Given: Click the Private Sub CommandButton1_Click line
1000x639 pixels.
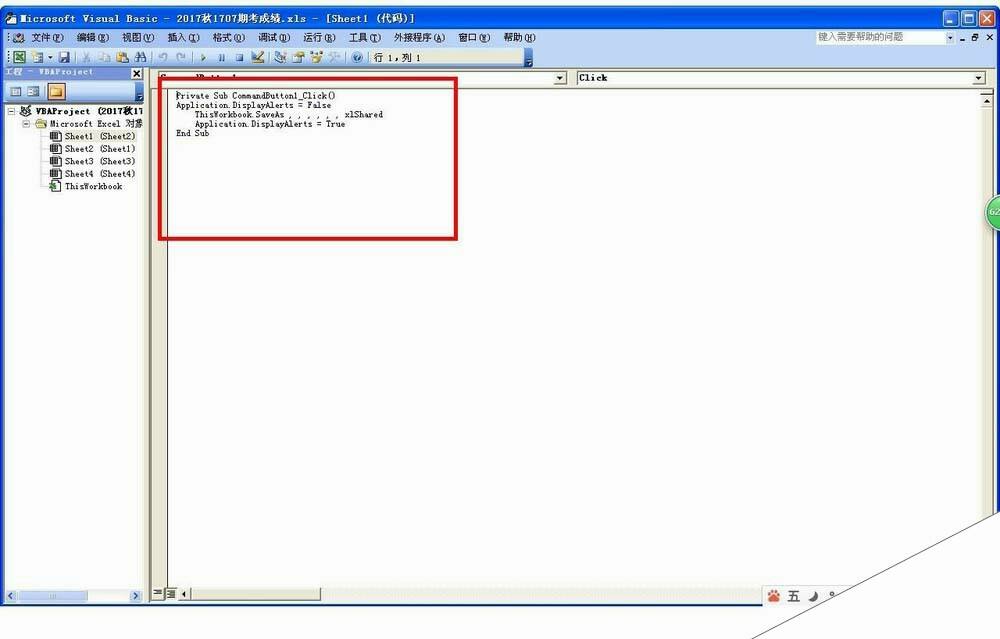Looking at the screenshot, I should 256,96.
